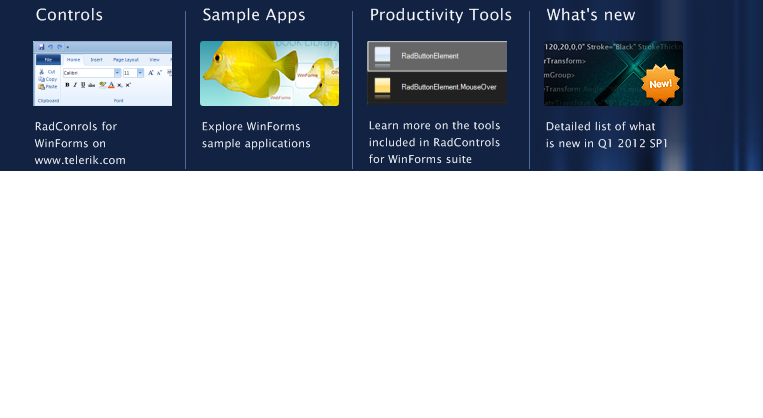Click the yellow icon beside RadButtonElement.MouseOver
This screenshot has height=418, width=763.
(384, 88)
